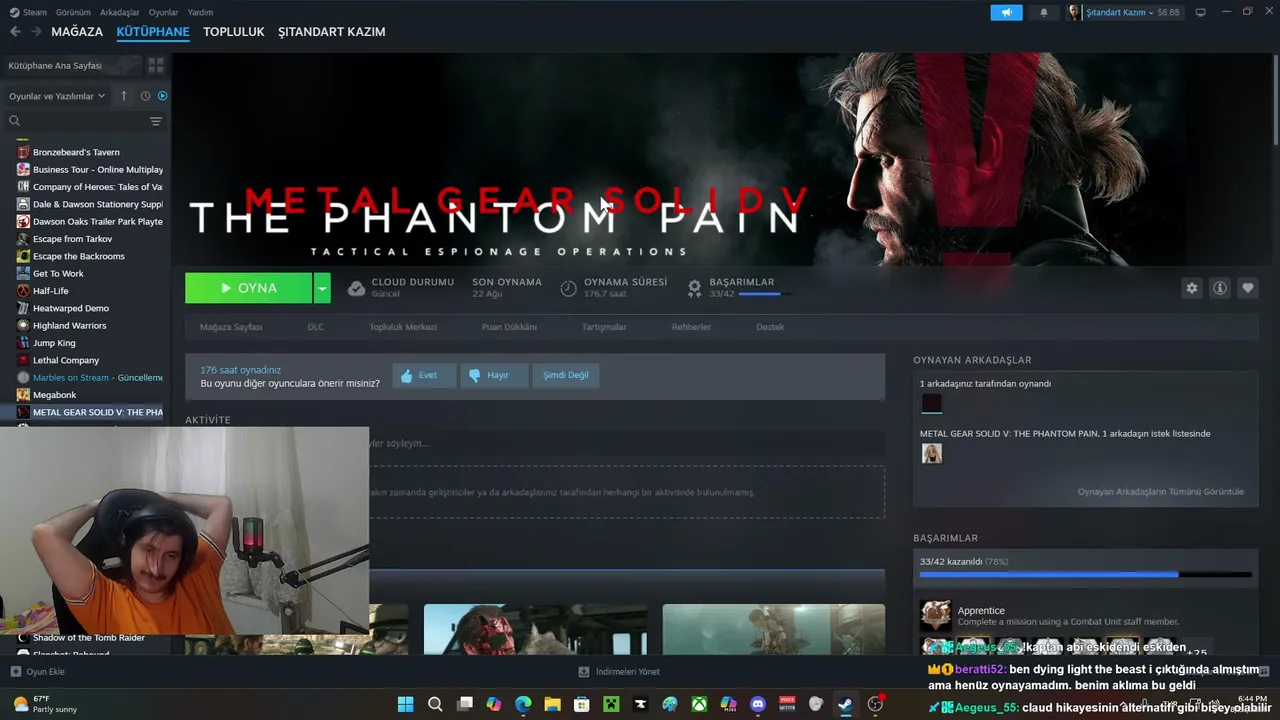Screen dimensions: 1280x720
Task: Go back with the back arrow
Action: point(15,32)
